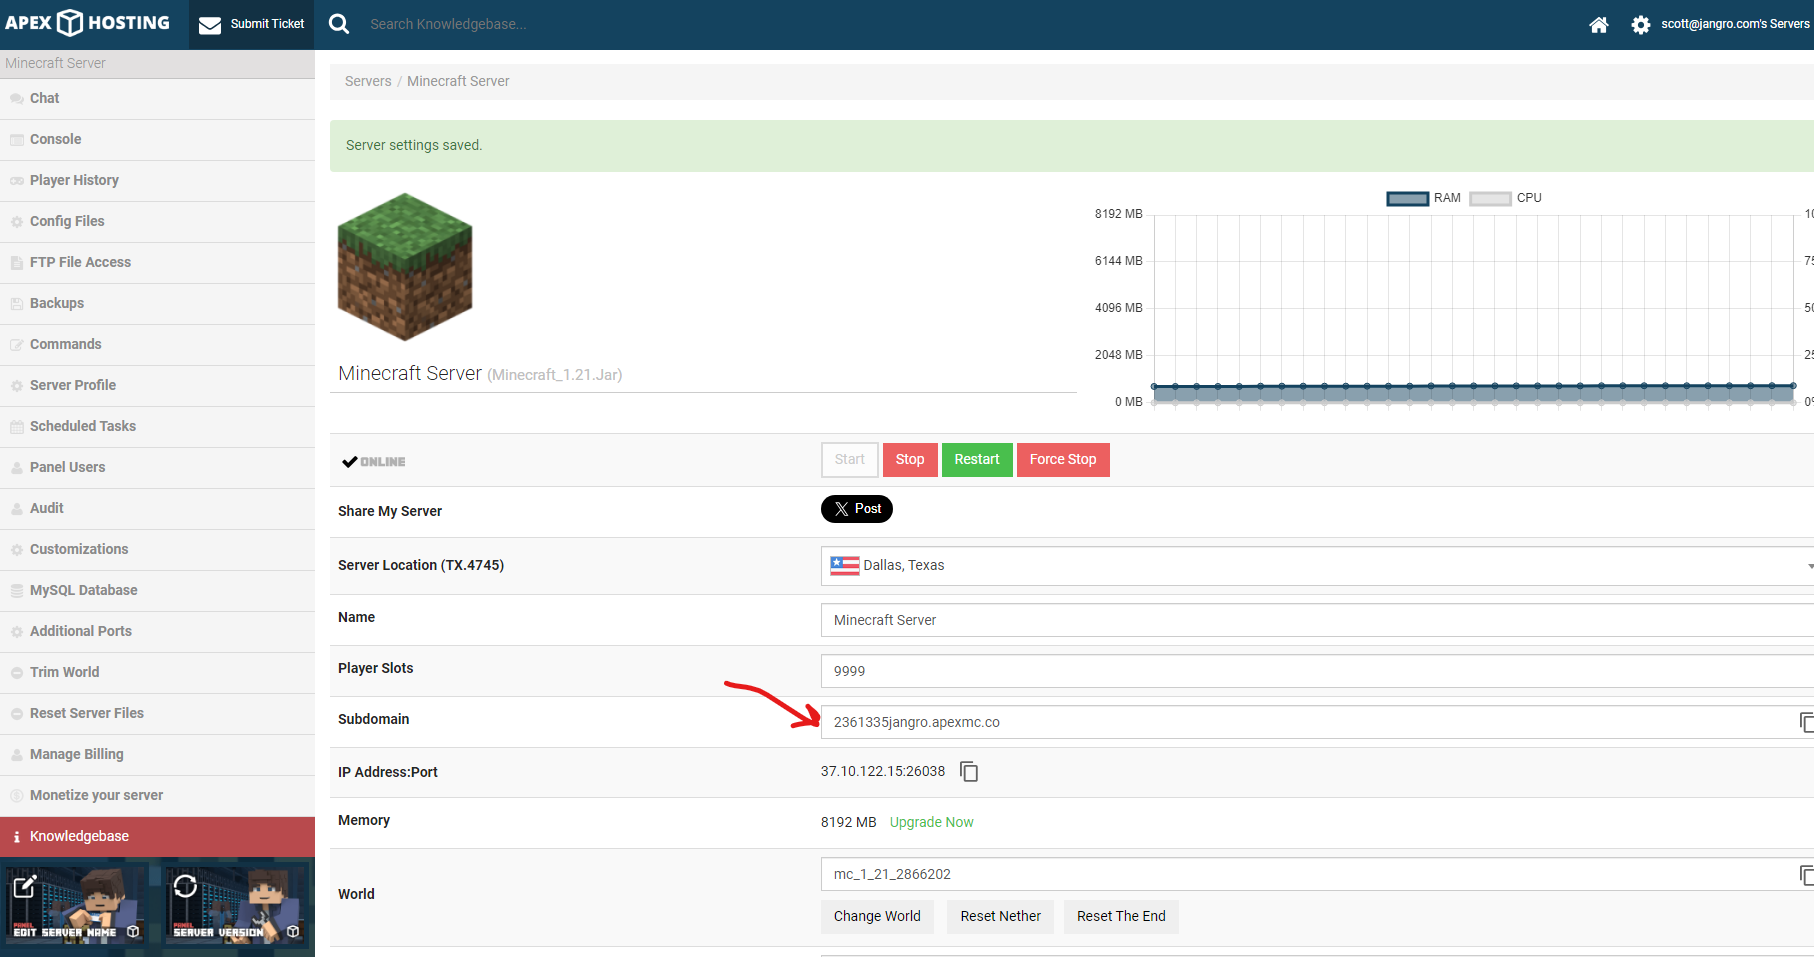The image size is (1814, 957).
Task: Open Config Files in the sidebar
Action: tap(157, 221)
